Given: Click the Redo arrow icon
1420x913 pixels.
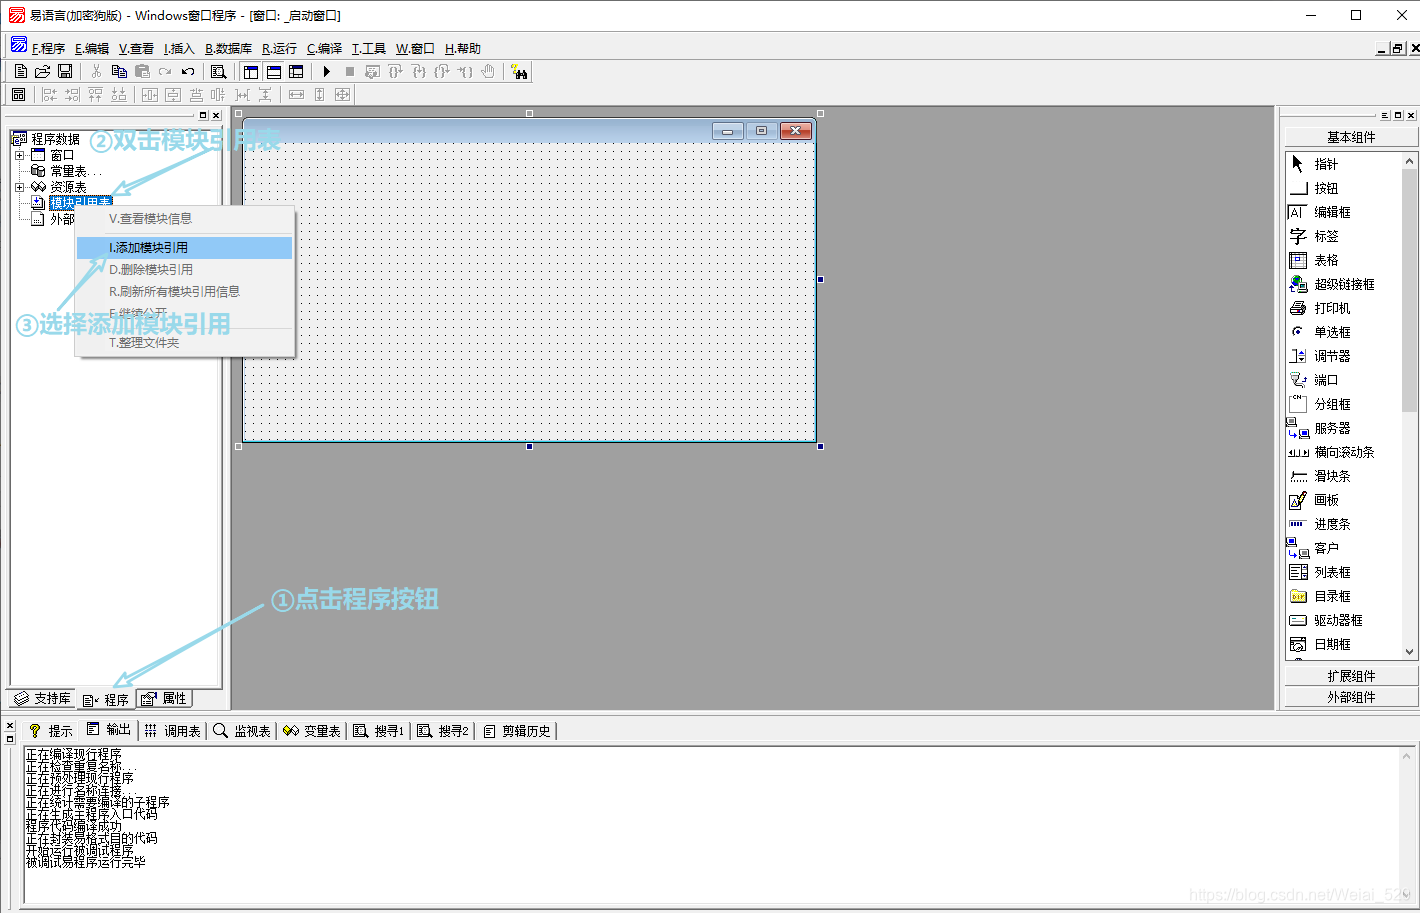Looking at the screenshot, I should tap(165, 71).
